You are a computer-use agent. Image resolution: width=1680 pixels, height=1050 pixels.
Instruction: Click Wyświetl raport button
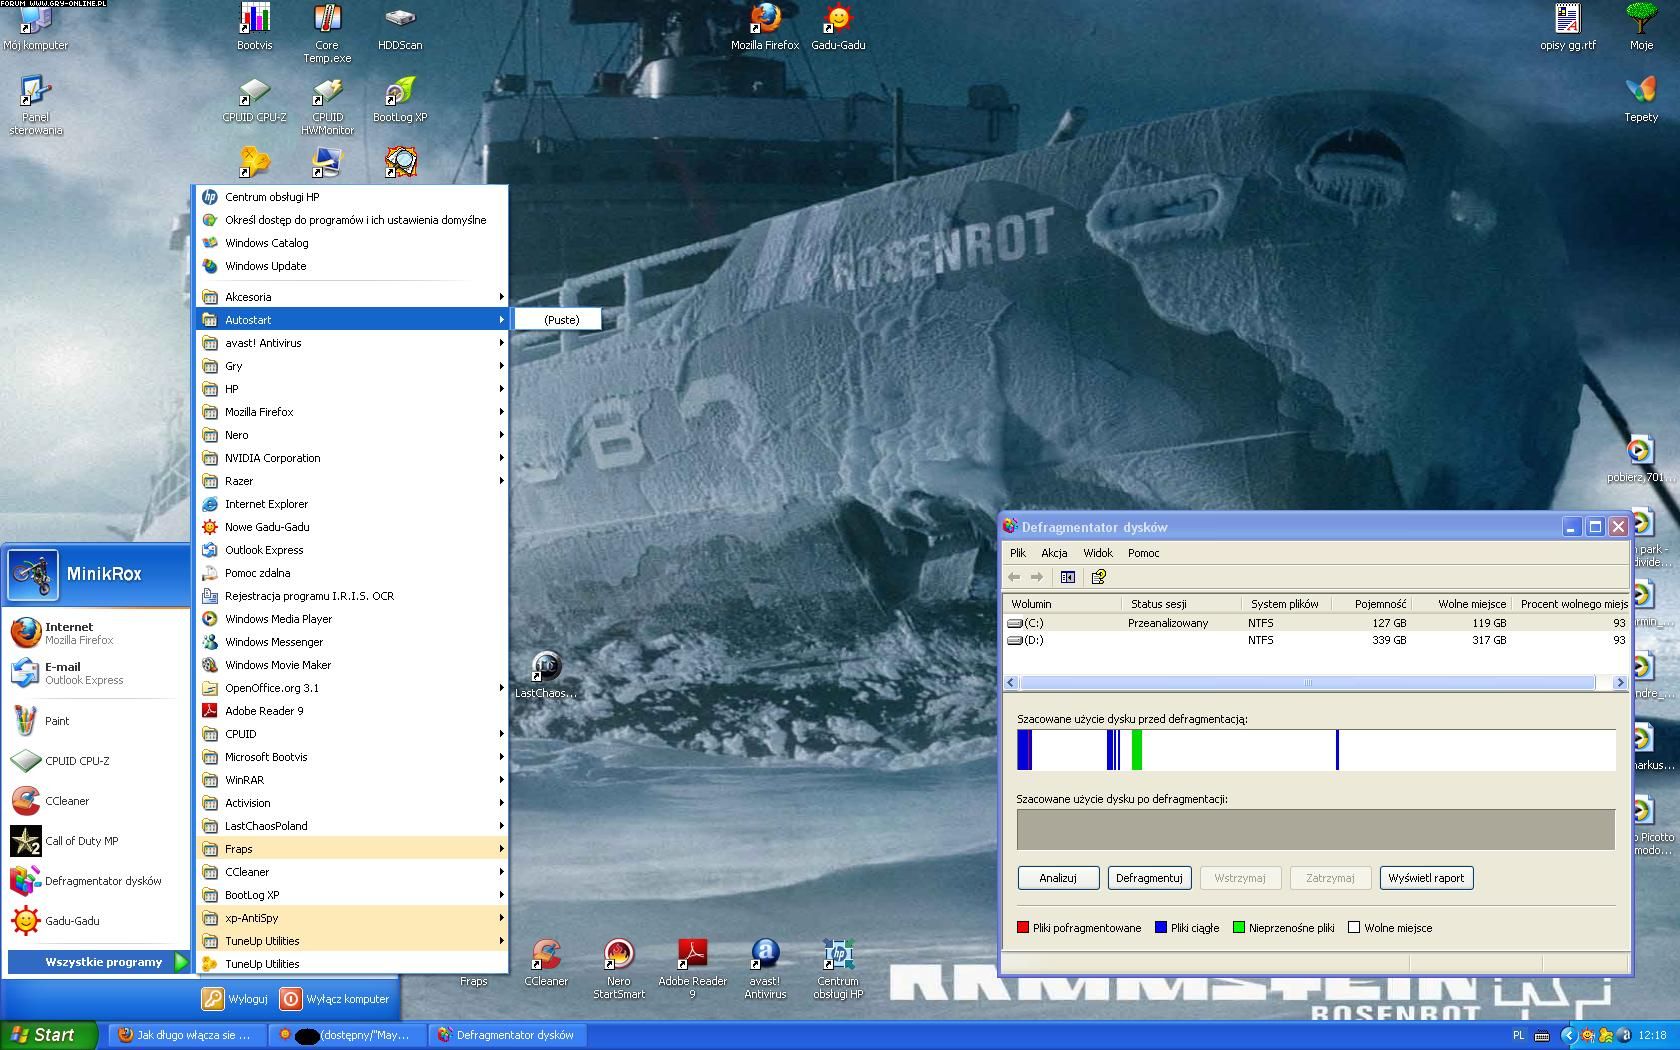coord(1426,878)
